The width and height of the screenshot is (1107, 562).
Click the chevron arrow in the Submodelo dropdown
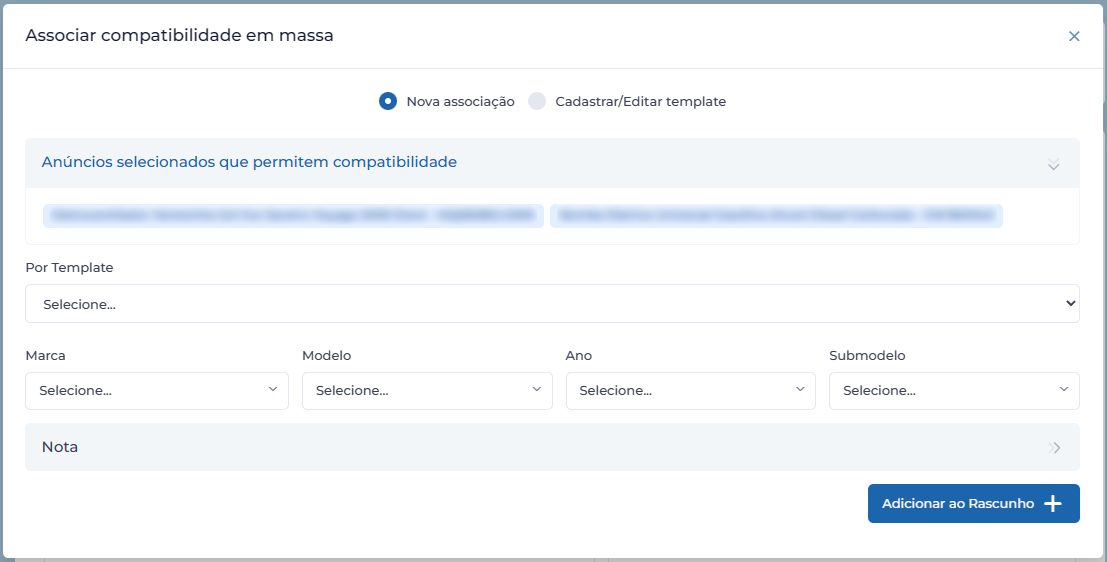coord(1063,390)
